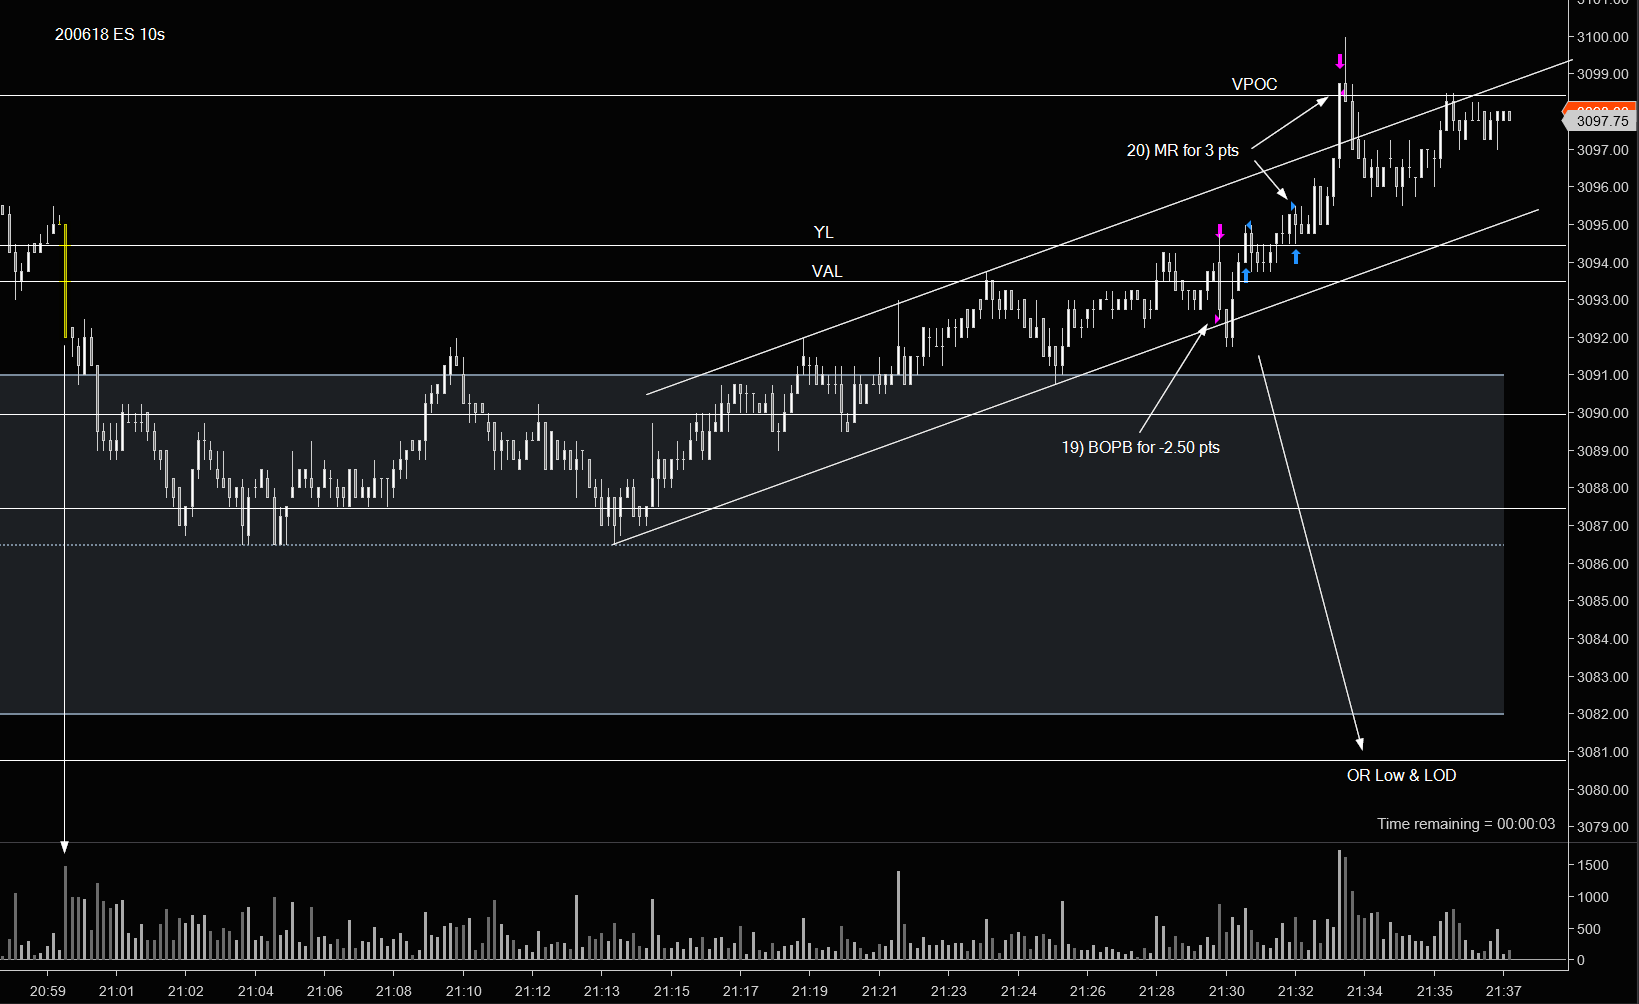Click 3086.00 on the price axis
The width and height of the screenshot is (1639, 1004).
[1603, 564]
